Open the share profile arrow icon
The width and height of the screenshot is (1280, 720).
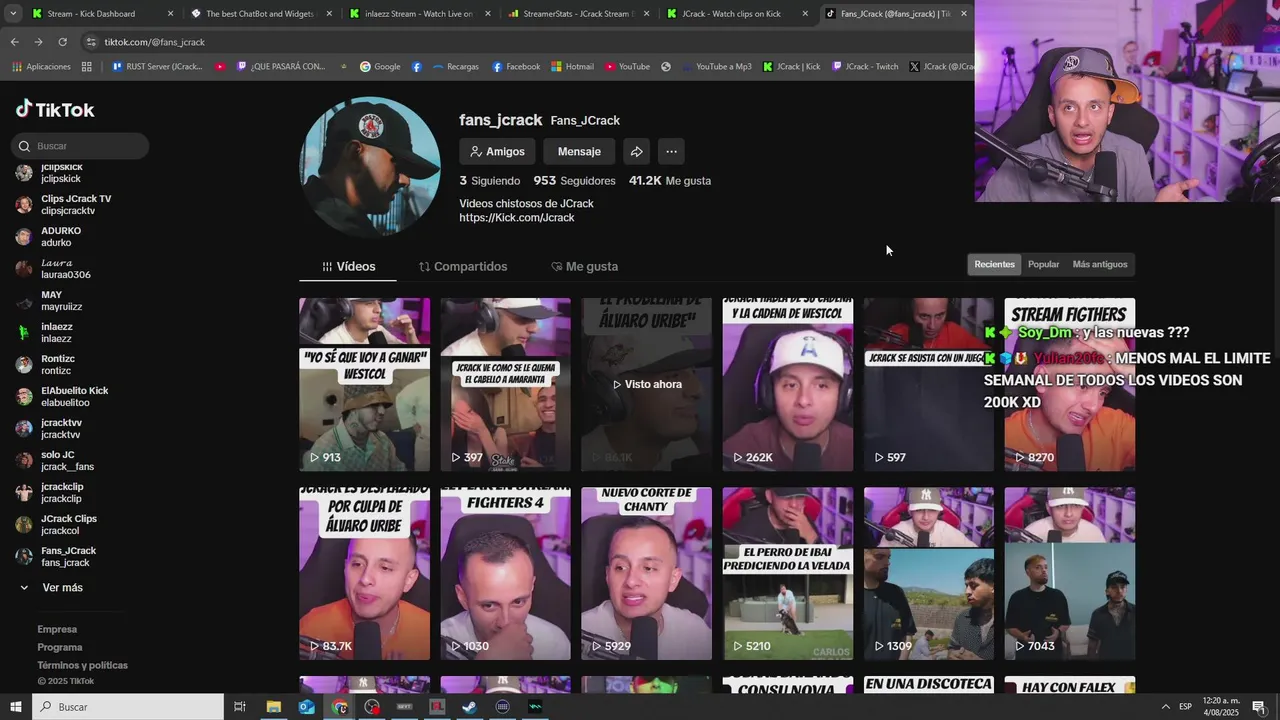pos(636,152)
